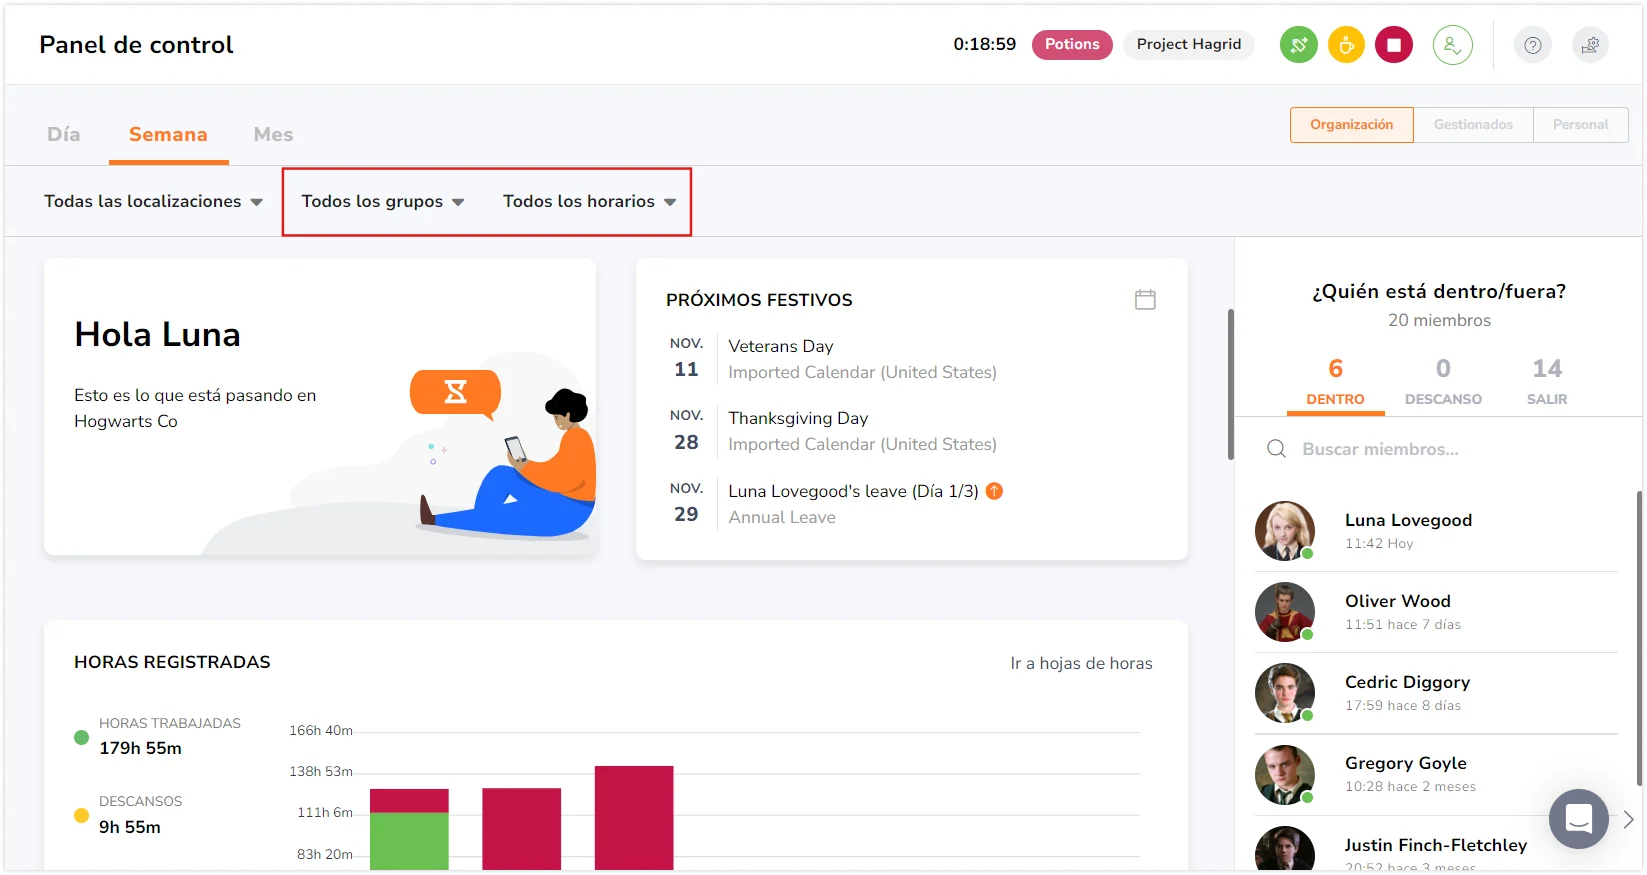
Task: Click the 179h 55m worked hours value
Action: (140, 748)
